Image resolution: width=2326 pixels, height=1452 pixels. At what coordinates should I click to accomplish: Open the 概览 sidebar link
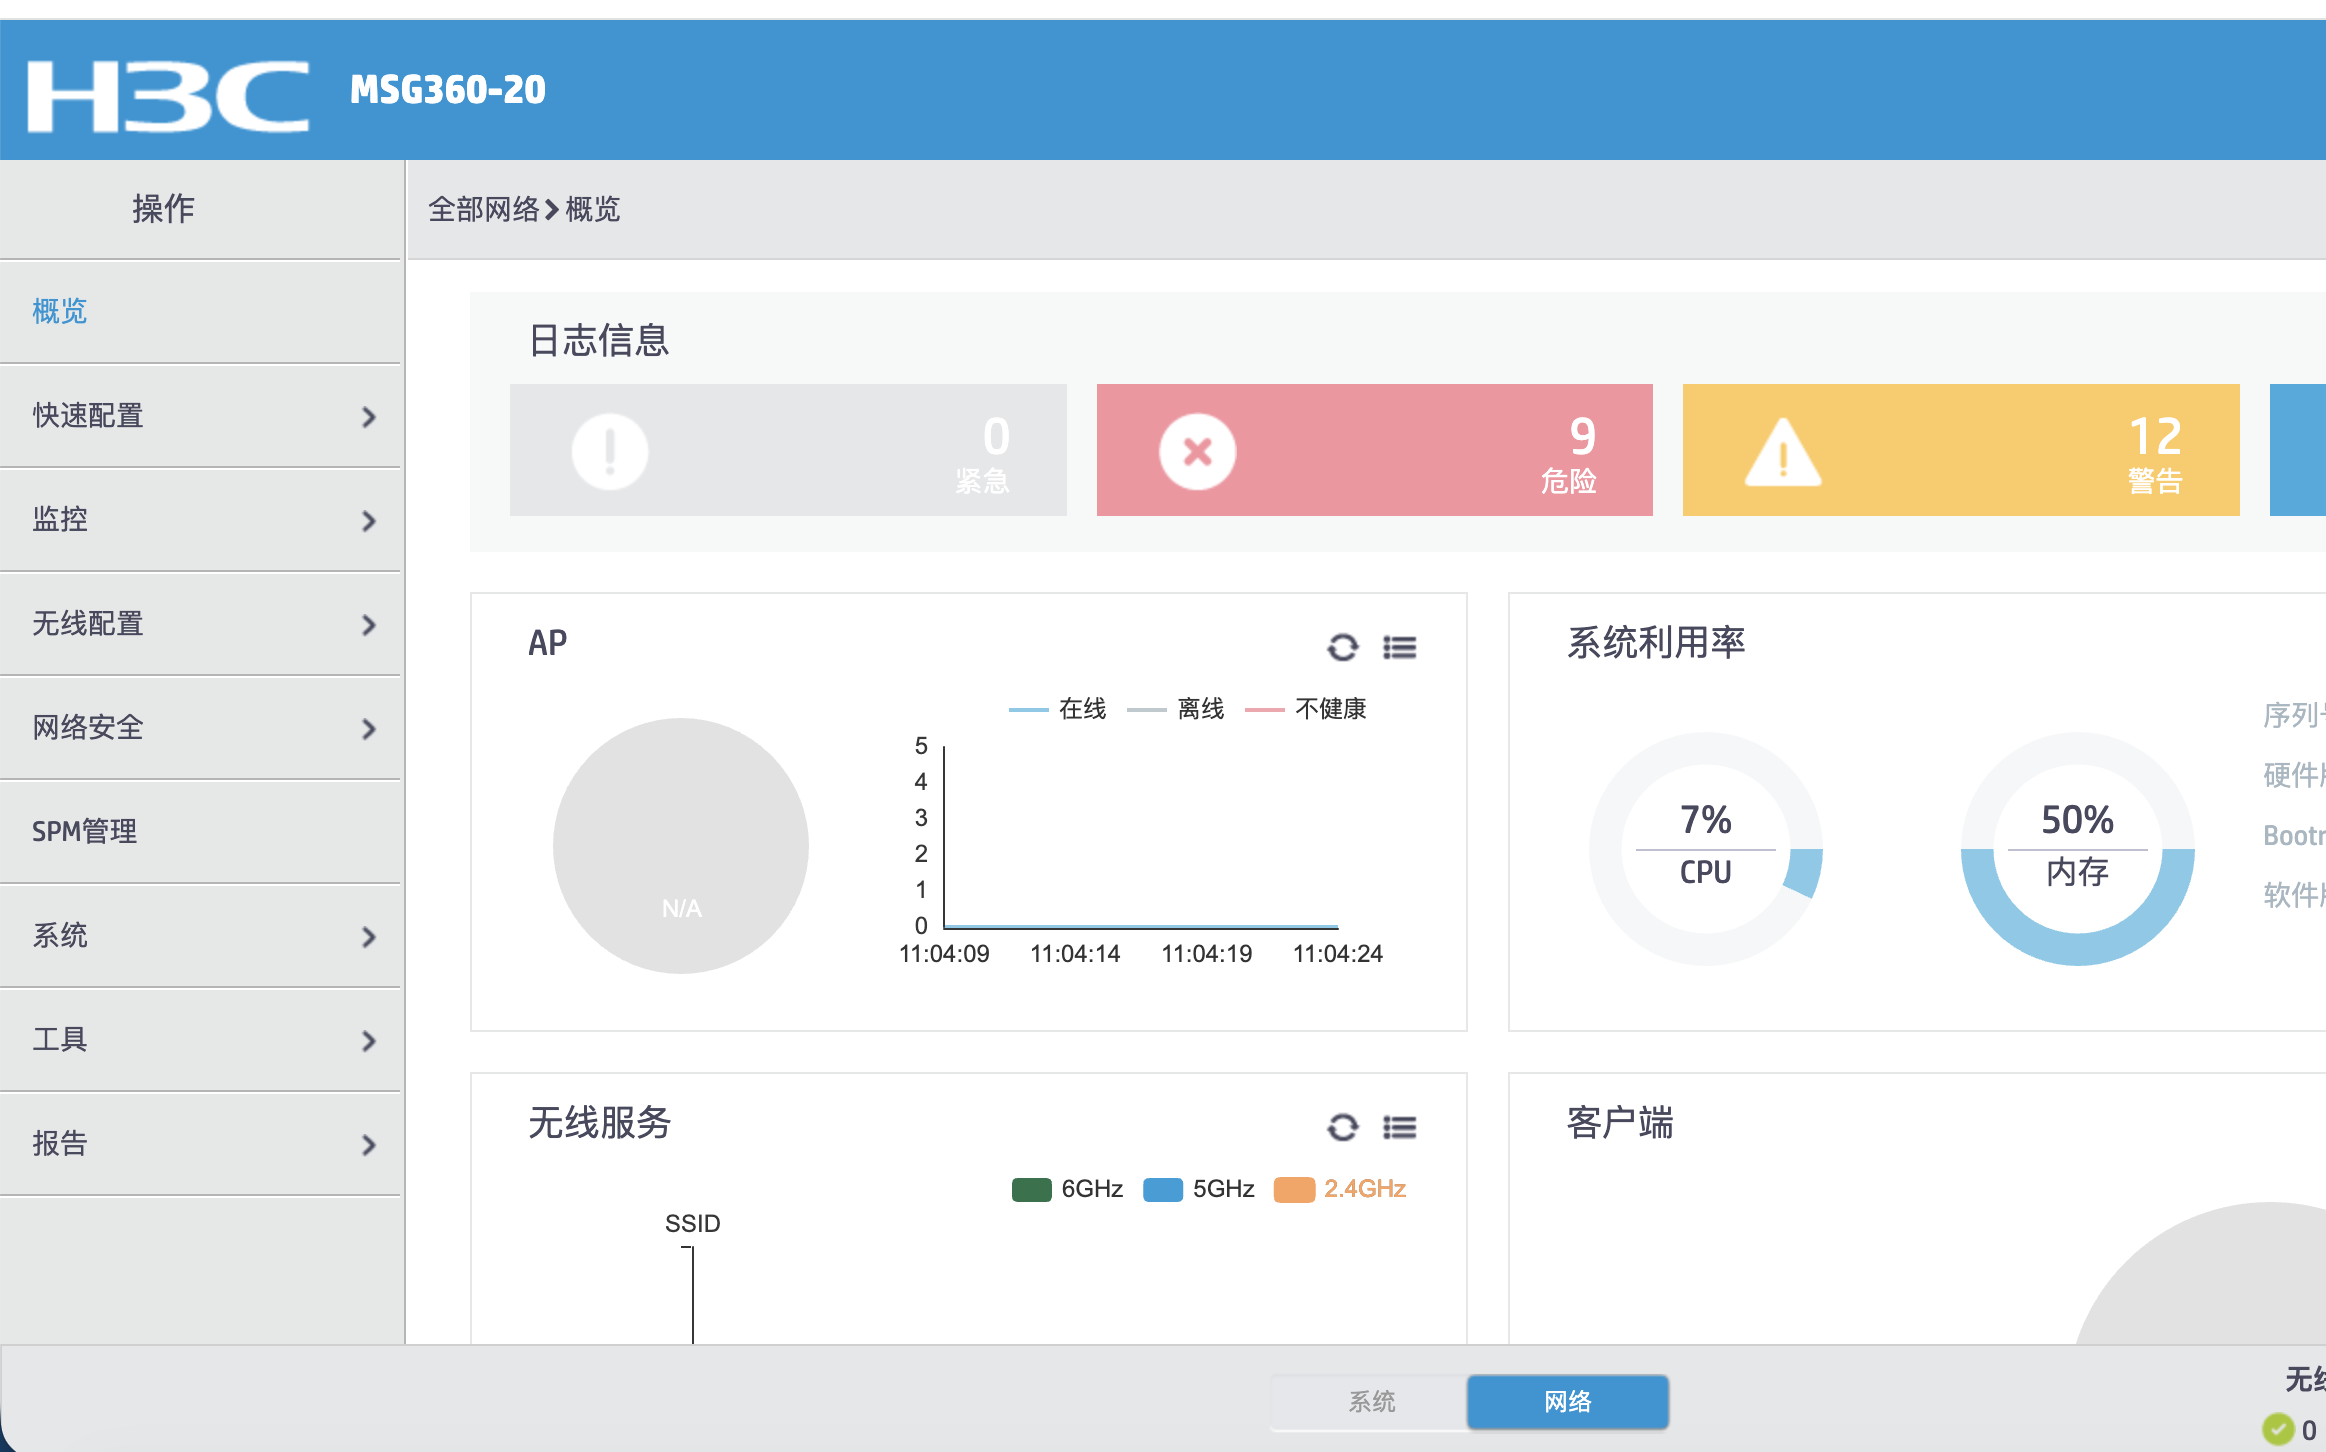point(60,311)
